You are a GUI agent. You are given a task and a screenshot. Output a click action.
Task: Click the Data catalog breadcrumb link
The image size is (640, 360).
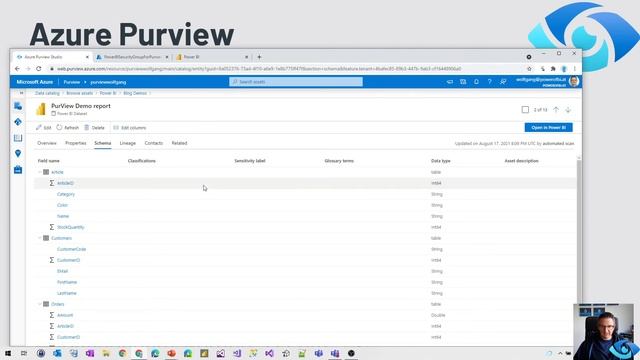[47, 93]
